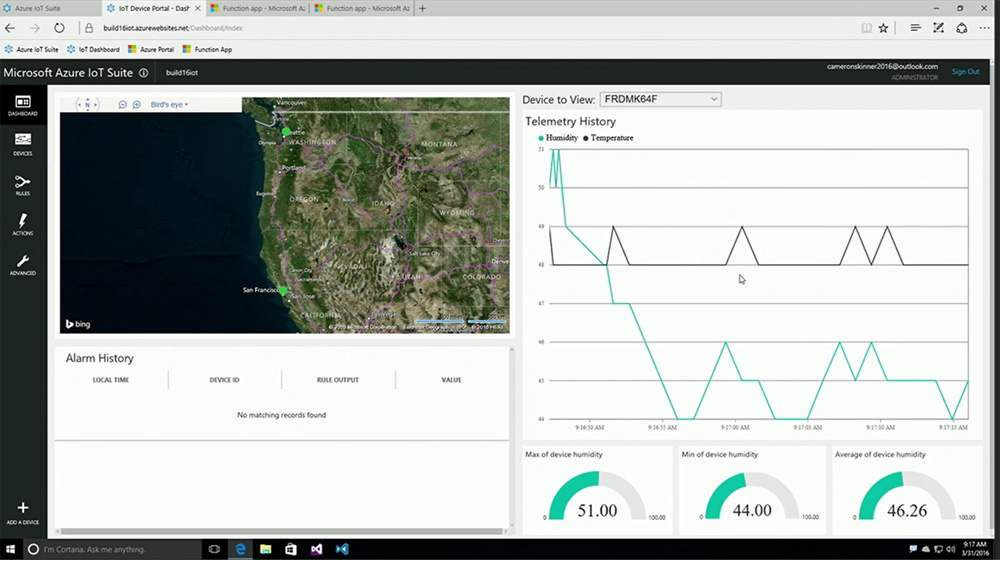Open Visual Studio Code from taskbar

click(x=342, y=549)
